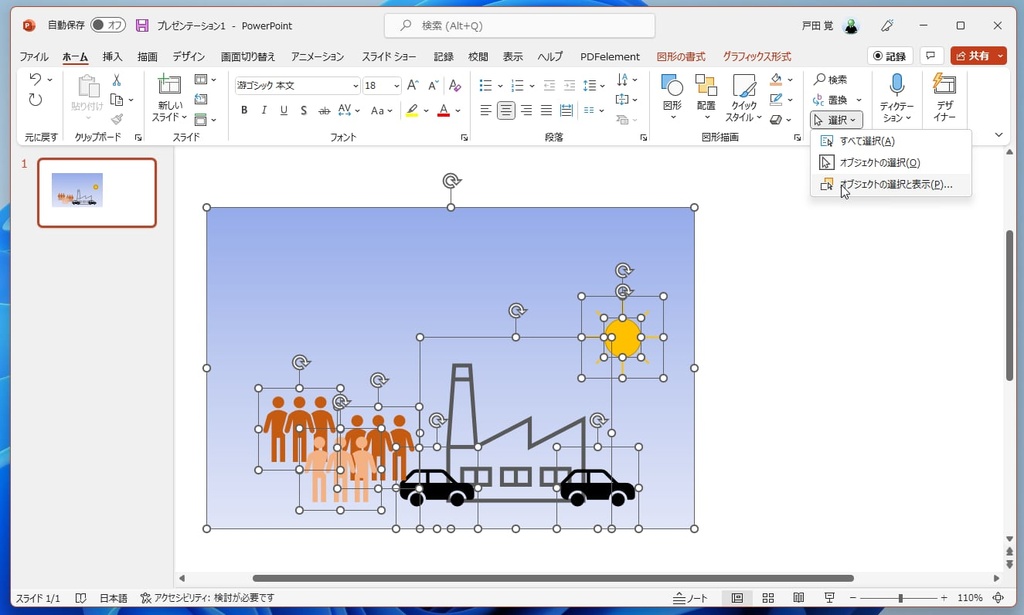Open the ファイル tab
1024x615 pixels.
click(33, 57)
